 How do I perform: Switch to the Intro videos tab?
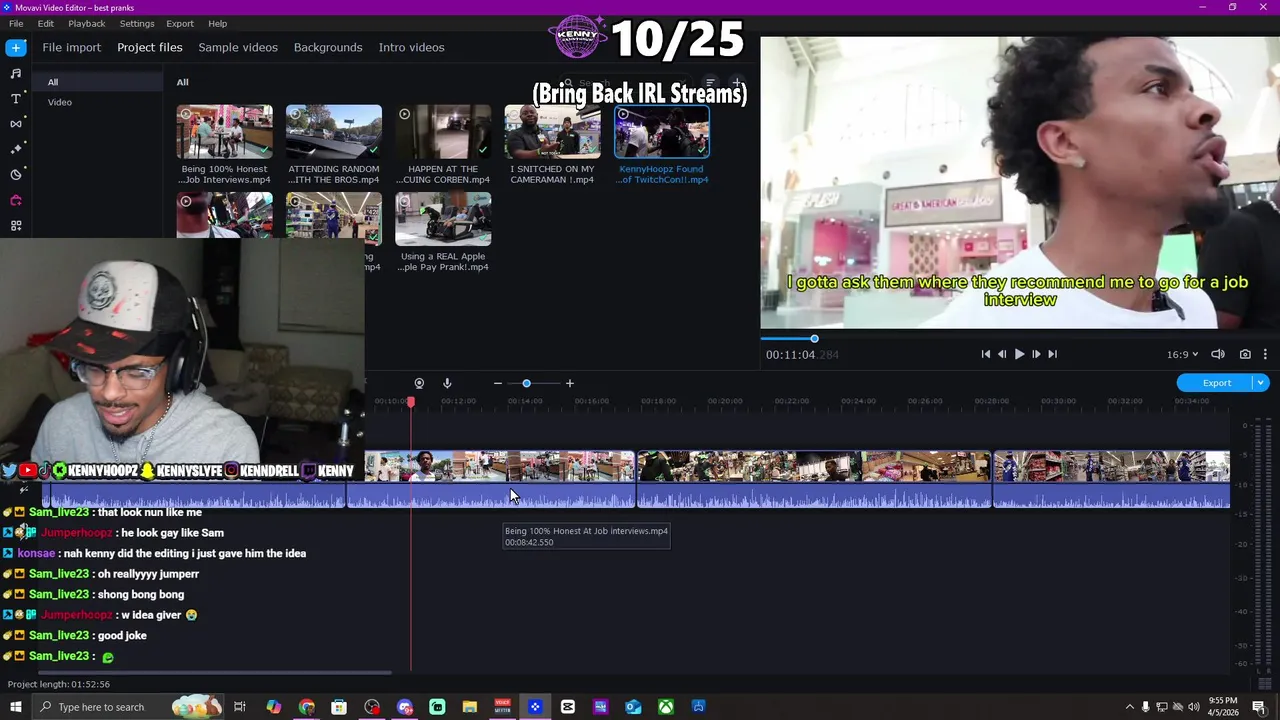[x=411, y=47]
